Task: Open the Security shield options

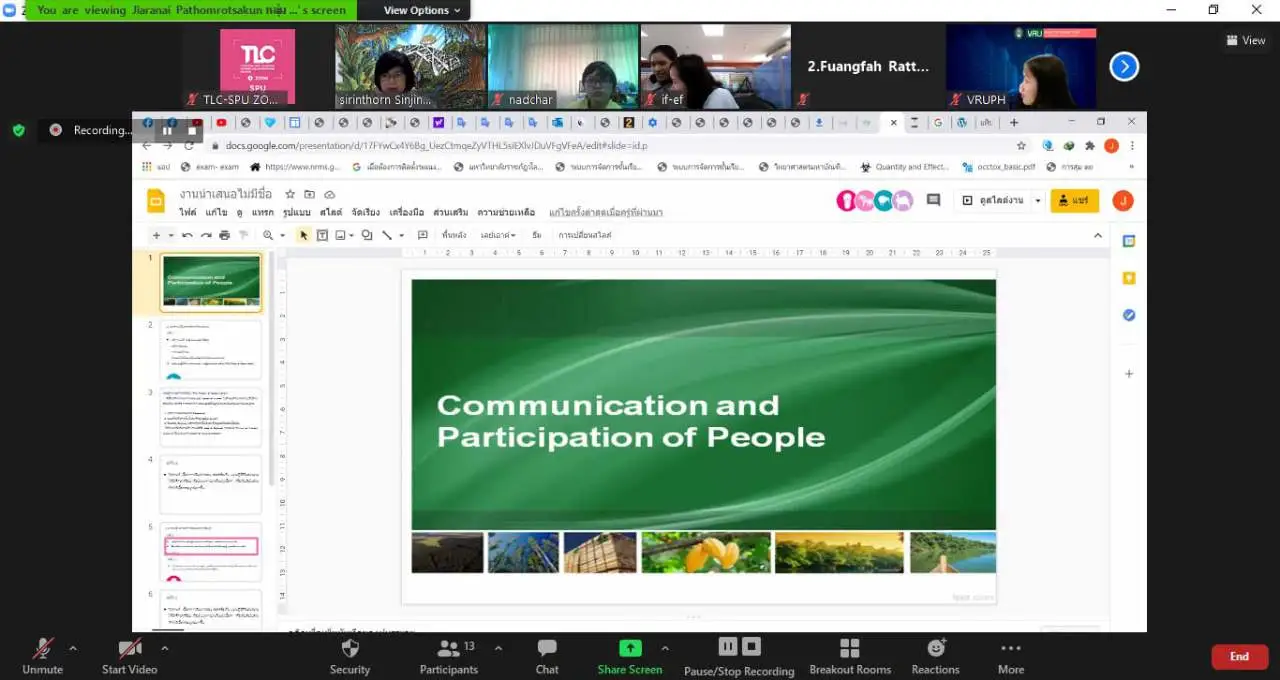Action: (349, 655)
